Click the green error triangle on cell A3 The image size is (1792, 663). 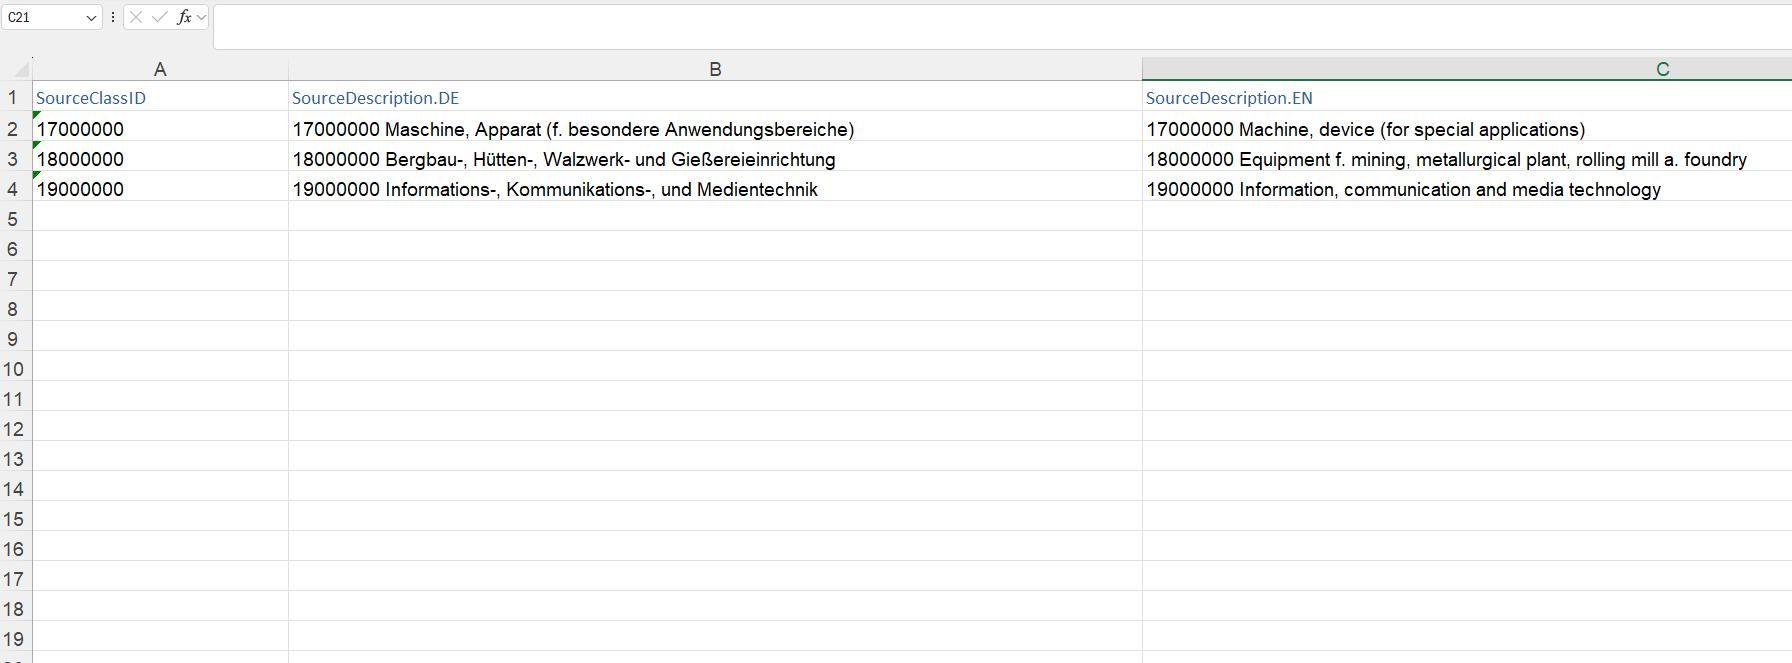37,145
